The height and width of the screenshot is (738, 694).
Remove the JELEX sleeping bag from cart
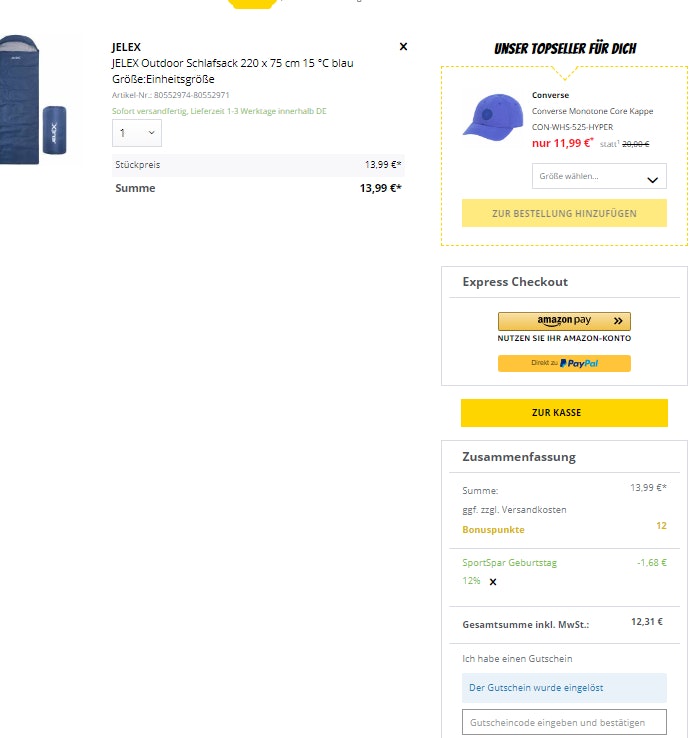click(x=403, y=46)
